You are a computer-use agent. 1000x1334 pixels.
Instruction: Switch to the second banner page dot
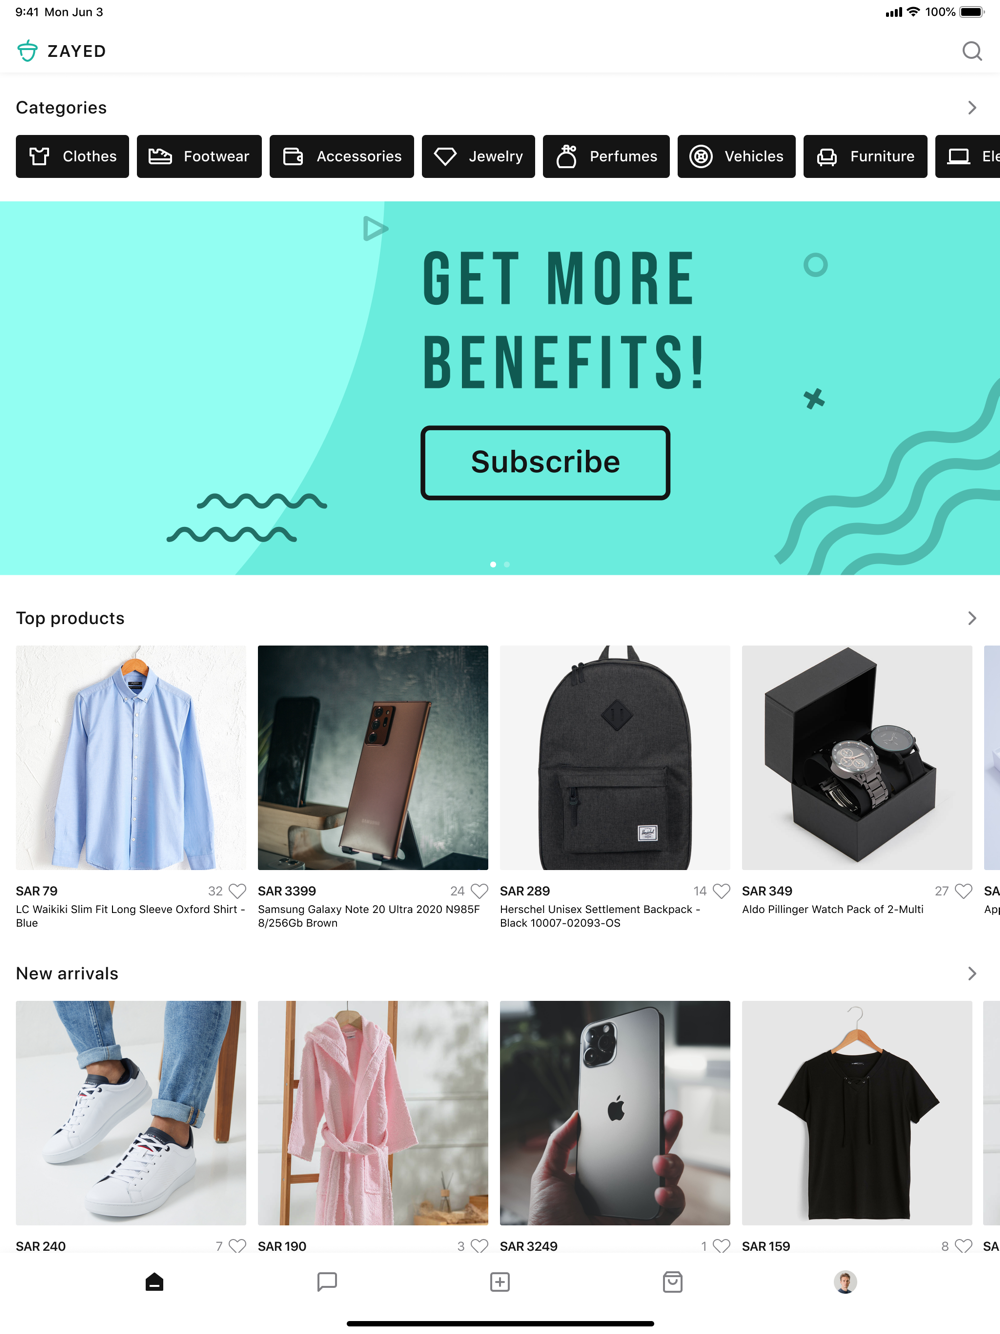507,564
